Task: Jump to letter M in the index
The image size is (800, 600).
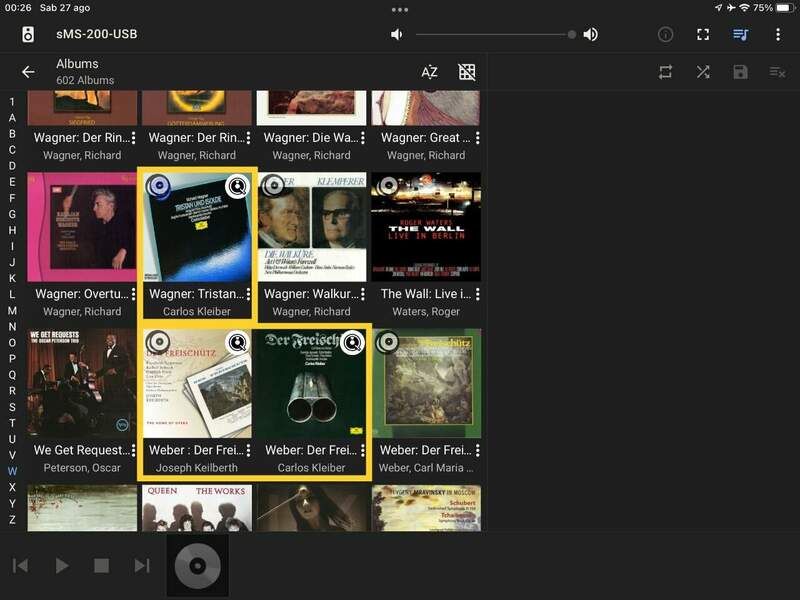Action: coord(12,310)
